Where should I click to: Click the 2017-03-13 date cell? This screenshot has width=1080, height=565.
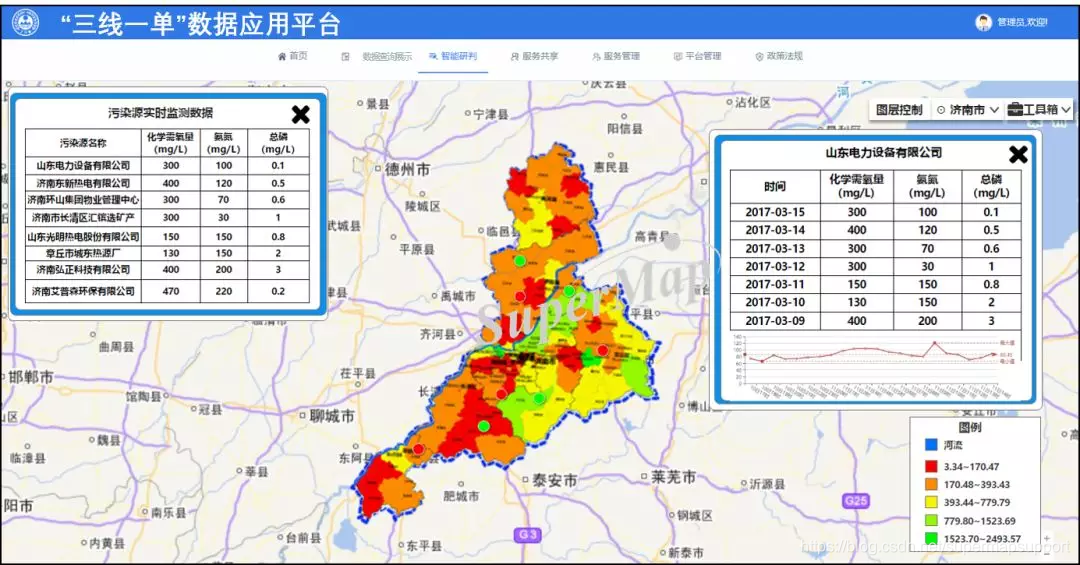tap(775, 249)
